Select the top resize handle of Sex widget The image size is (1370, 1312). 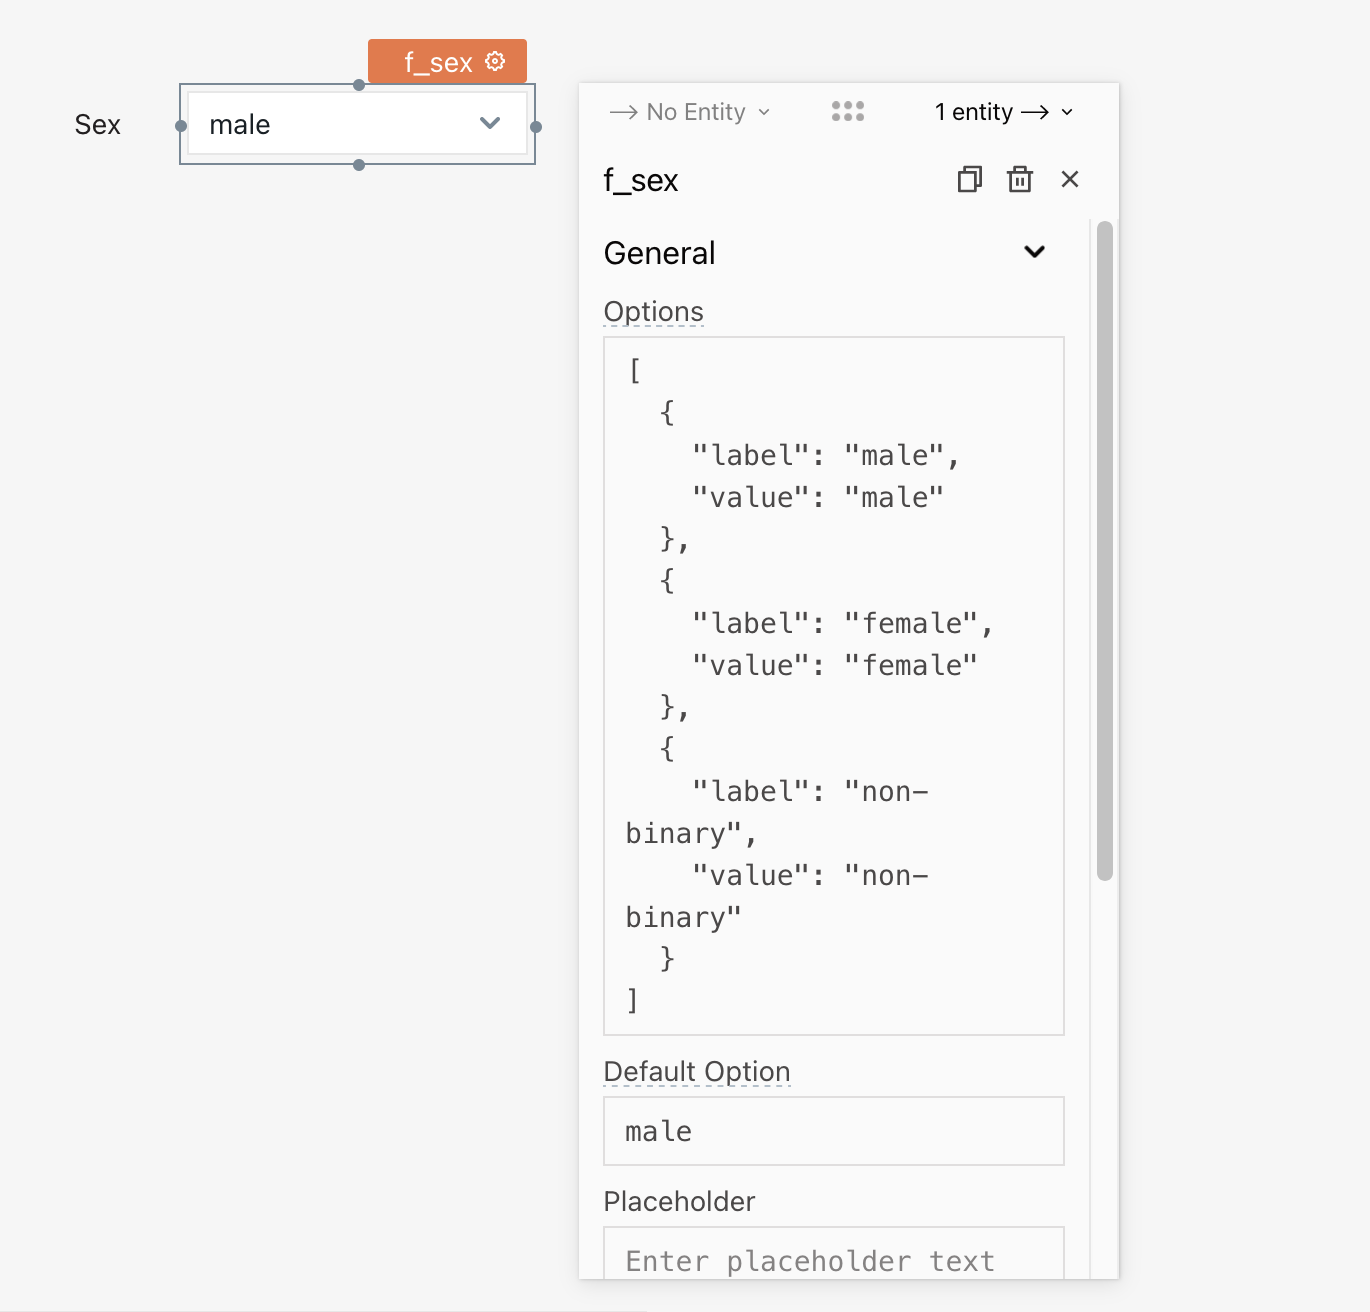359,85
